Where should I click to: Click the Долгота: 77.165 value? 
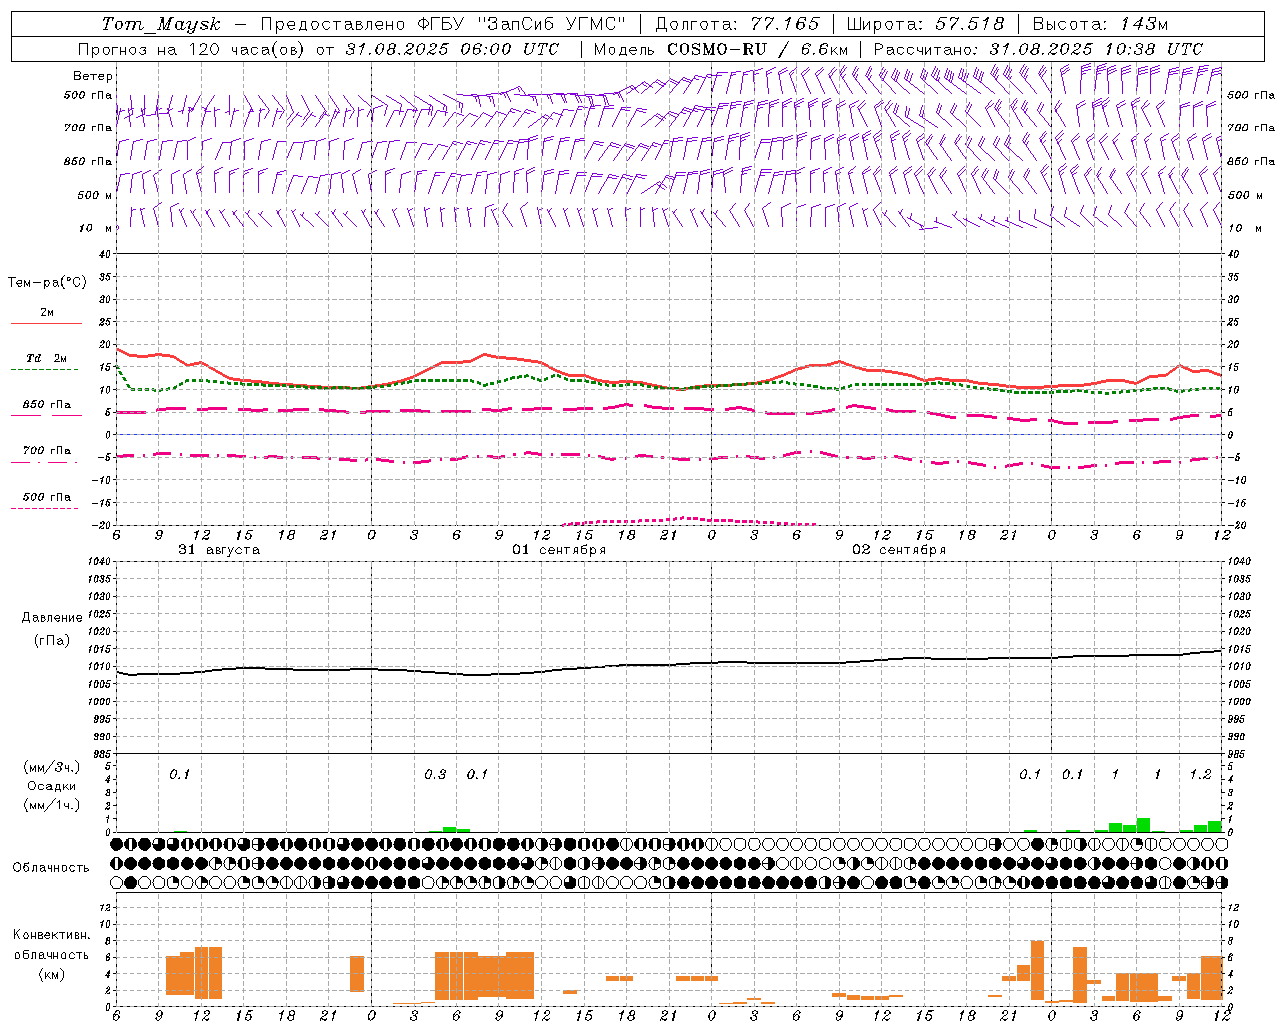click(x=737, y=24)
